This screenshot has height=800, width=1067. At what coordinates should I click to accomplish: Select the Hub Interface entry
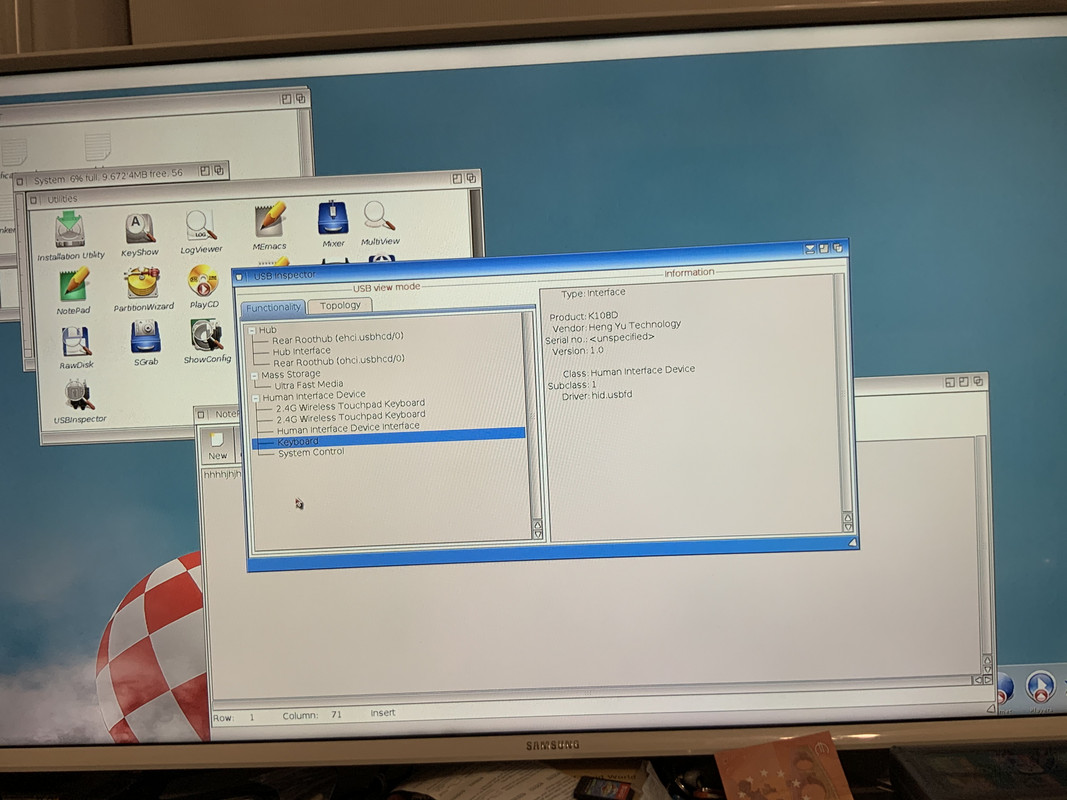(301, 351)
